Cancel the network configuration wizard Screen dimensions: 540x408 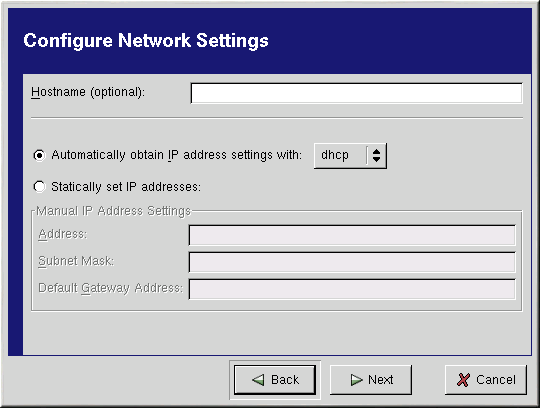tap(486, 380)
